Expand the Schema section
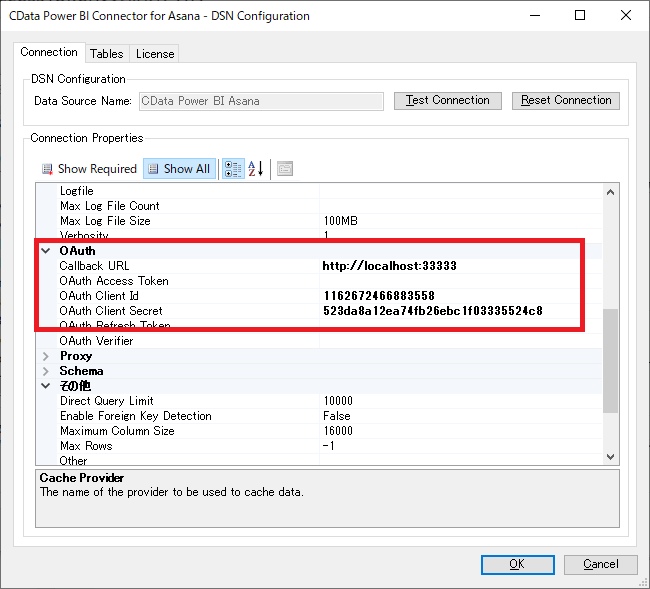The width and height of the screenshot is (650, 589). (x=46, y=371)
